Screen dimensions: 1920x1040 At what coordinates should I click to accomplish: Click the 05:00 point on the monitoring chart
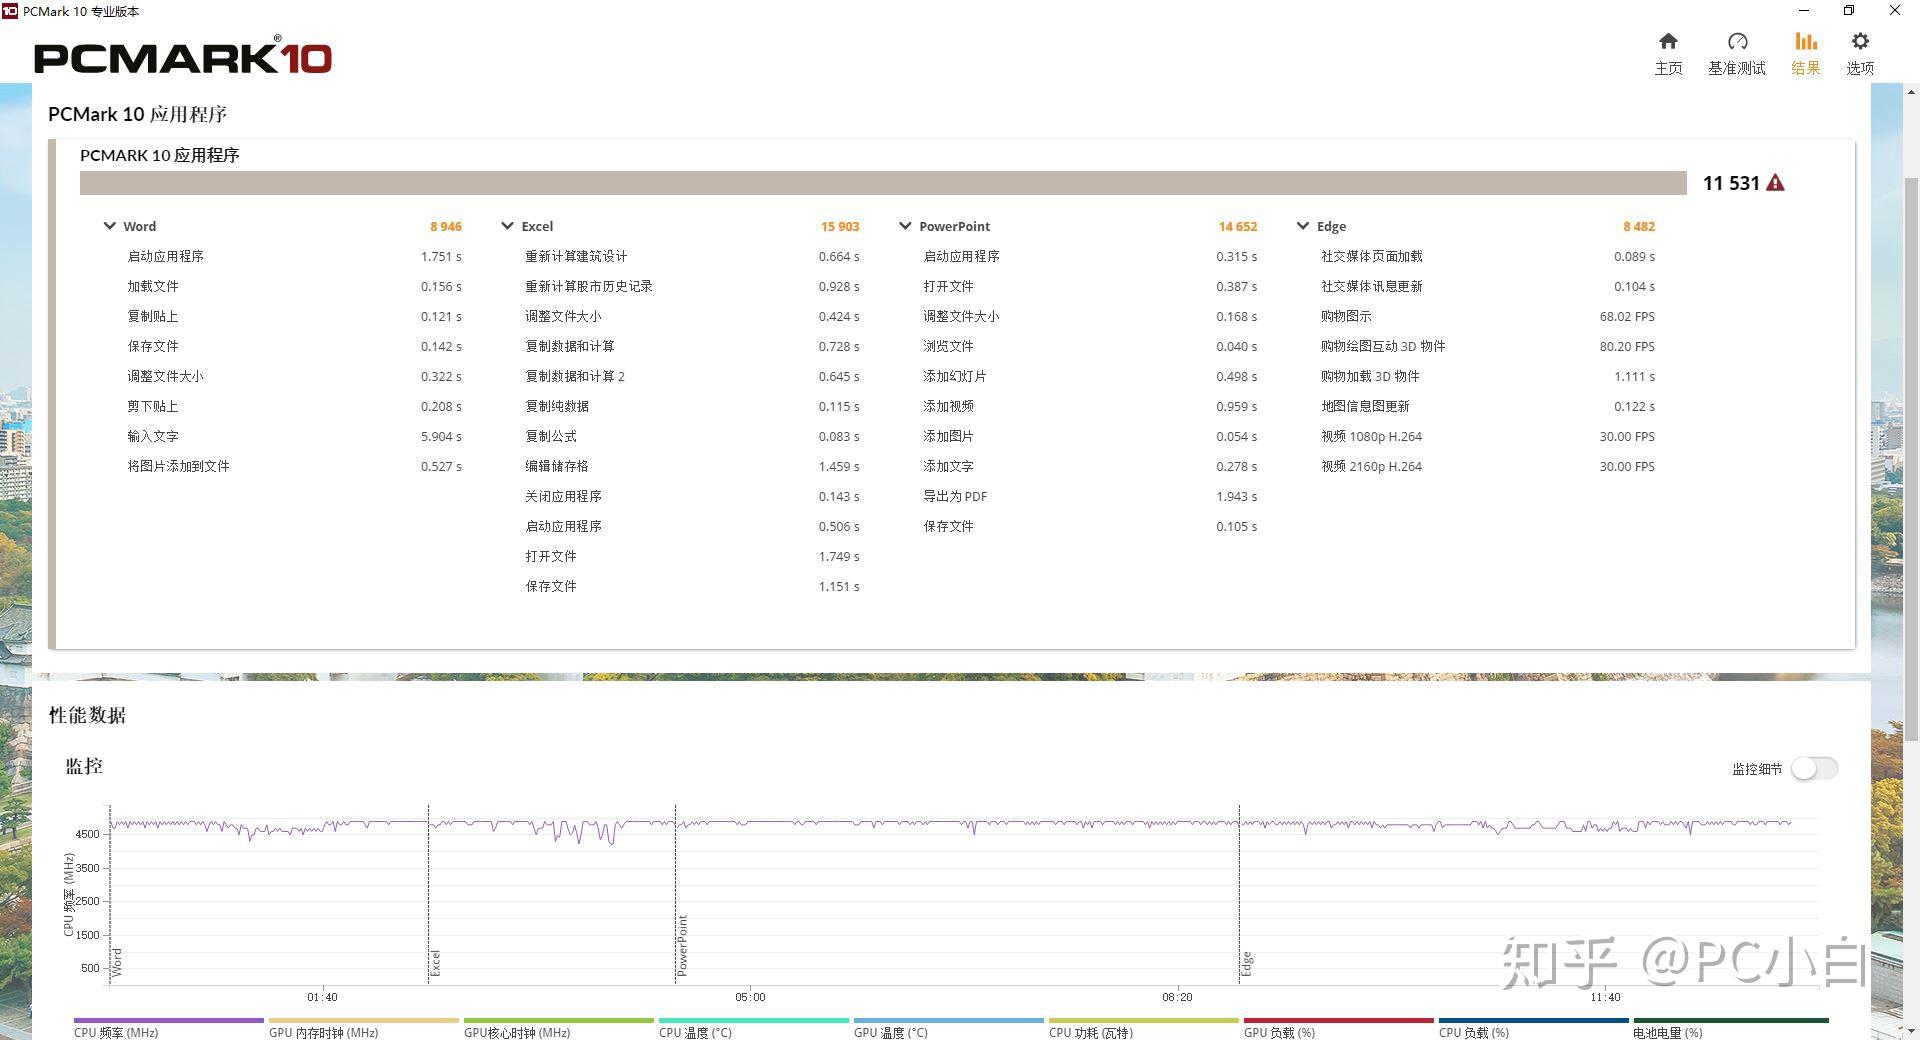click(x=751, y=997)
